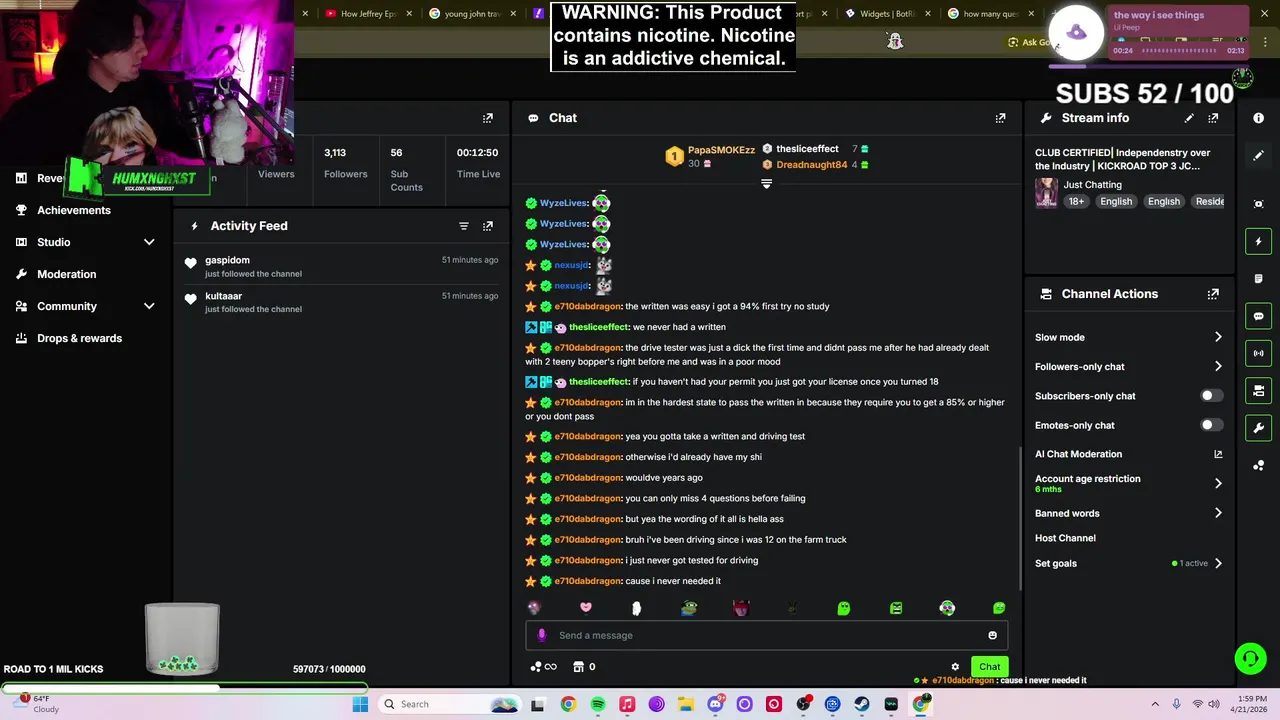Open Slow mode options
This screenshot has height=720, width=1280.
[1128, 337]
